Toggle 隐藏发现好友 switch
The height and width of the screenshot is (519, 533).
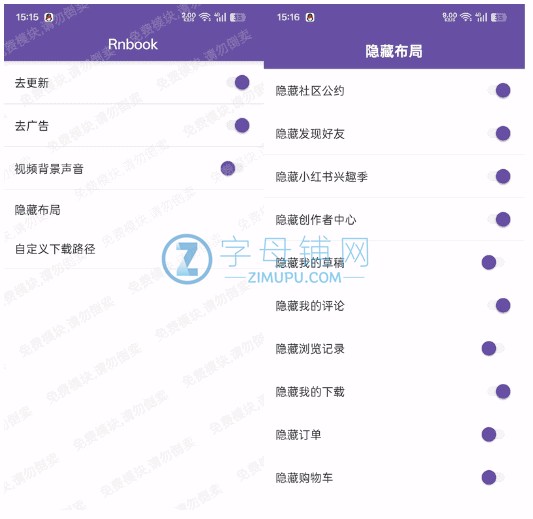(499, 134)
